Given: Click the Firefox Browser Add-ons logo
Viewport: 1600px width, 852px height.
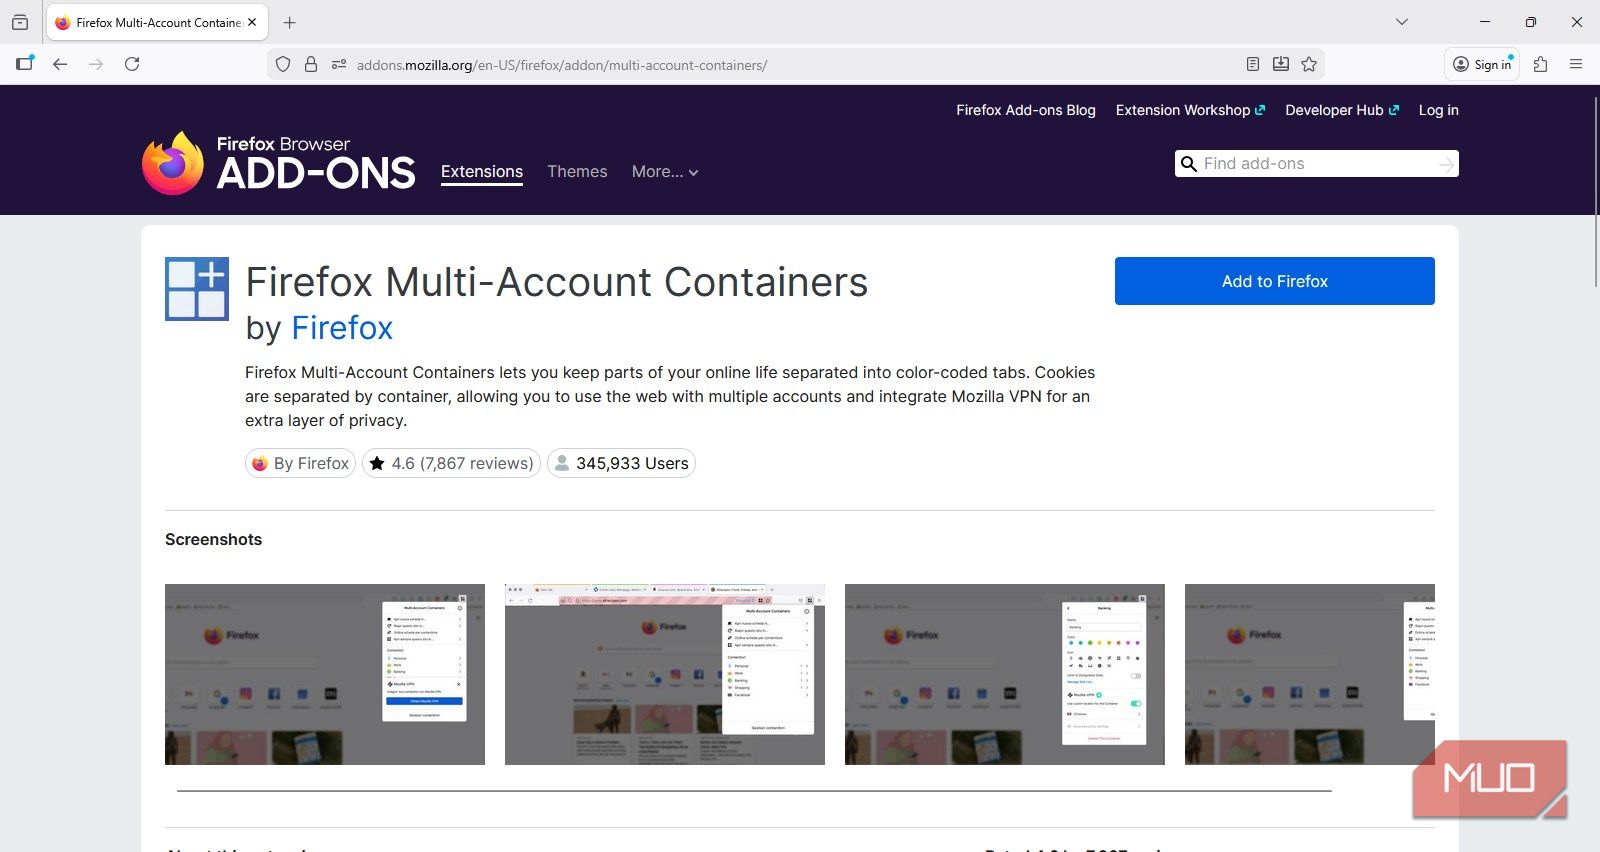Looking at the screenshot, I should click(279, 163).
